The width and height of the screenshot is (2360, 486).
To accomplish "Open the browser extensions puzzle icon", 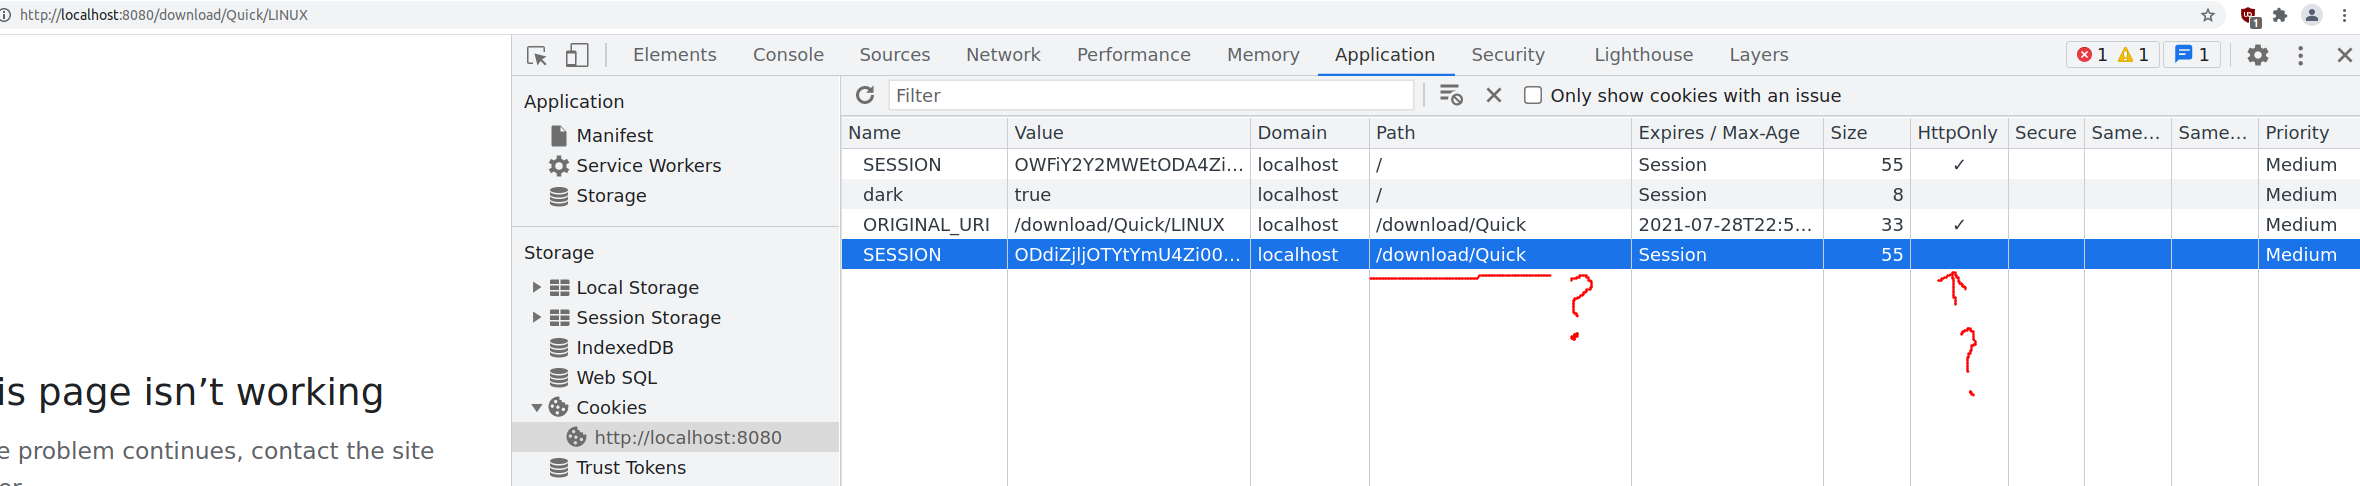I will (x=2280, y=15).
